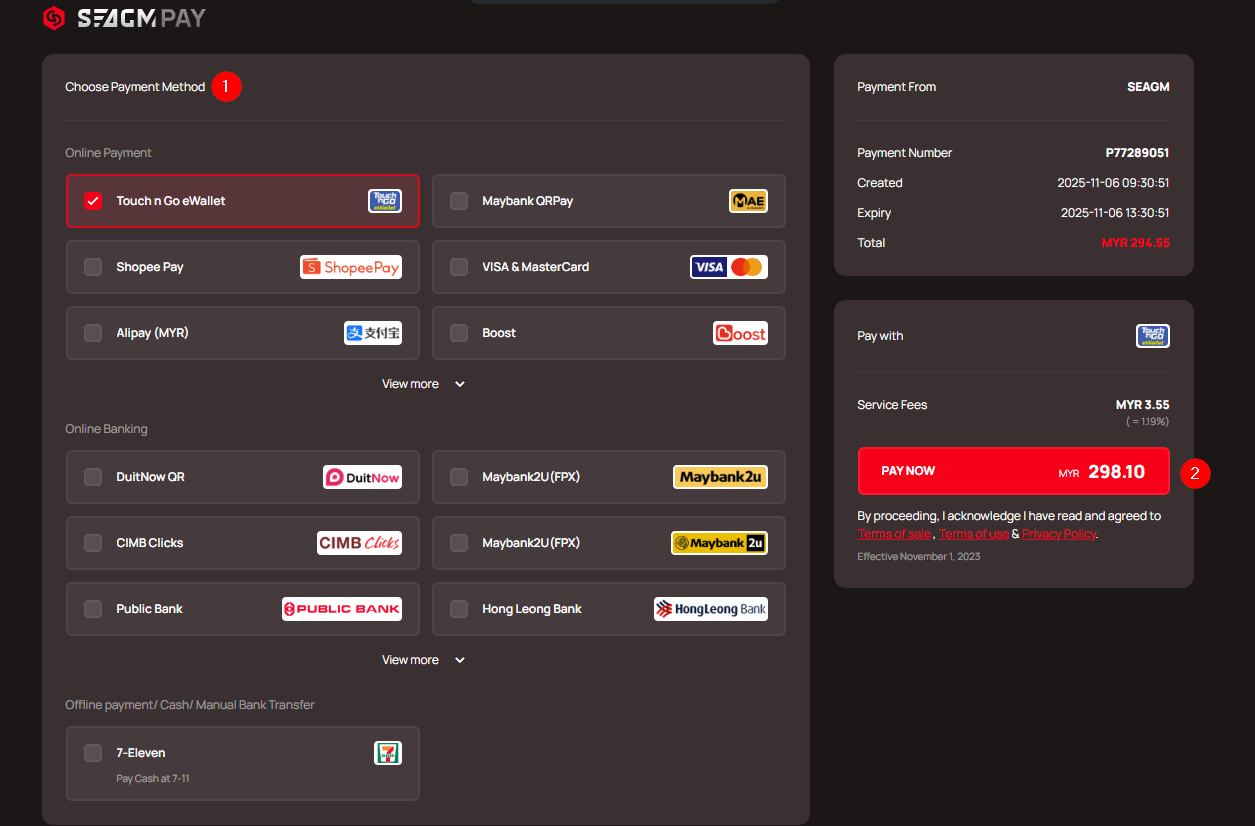Check the 7-Eleven cash payment checkbox
Viewport: 1255px width, 826px height.
[x=93, y=753]
